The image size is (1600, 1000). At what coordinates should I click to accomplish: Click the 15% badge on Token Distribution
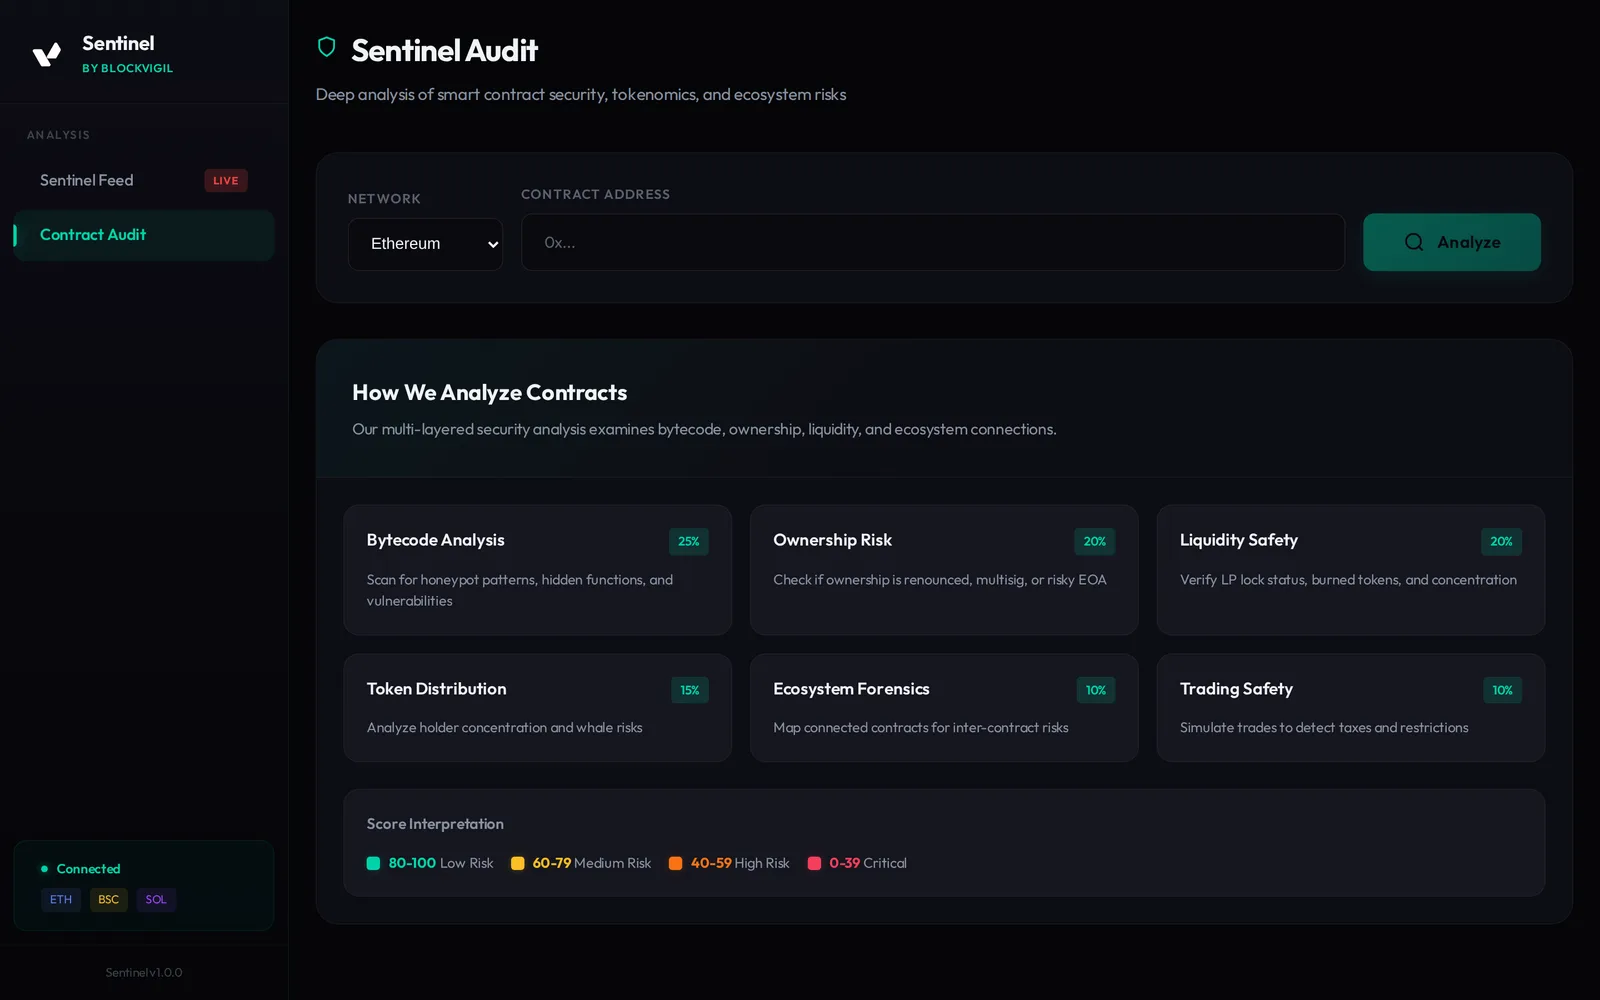pos(690,690)
